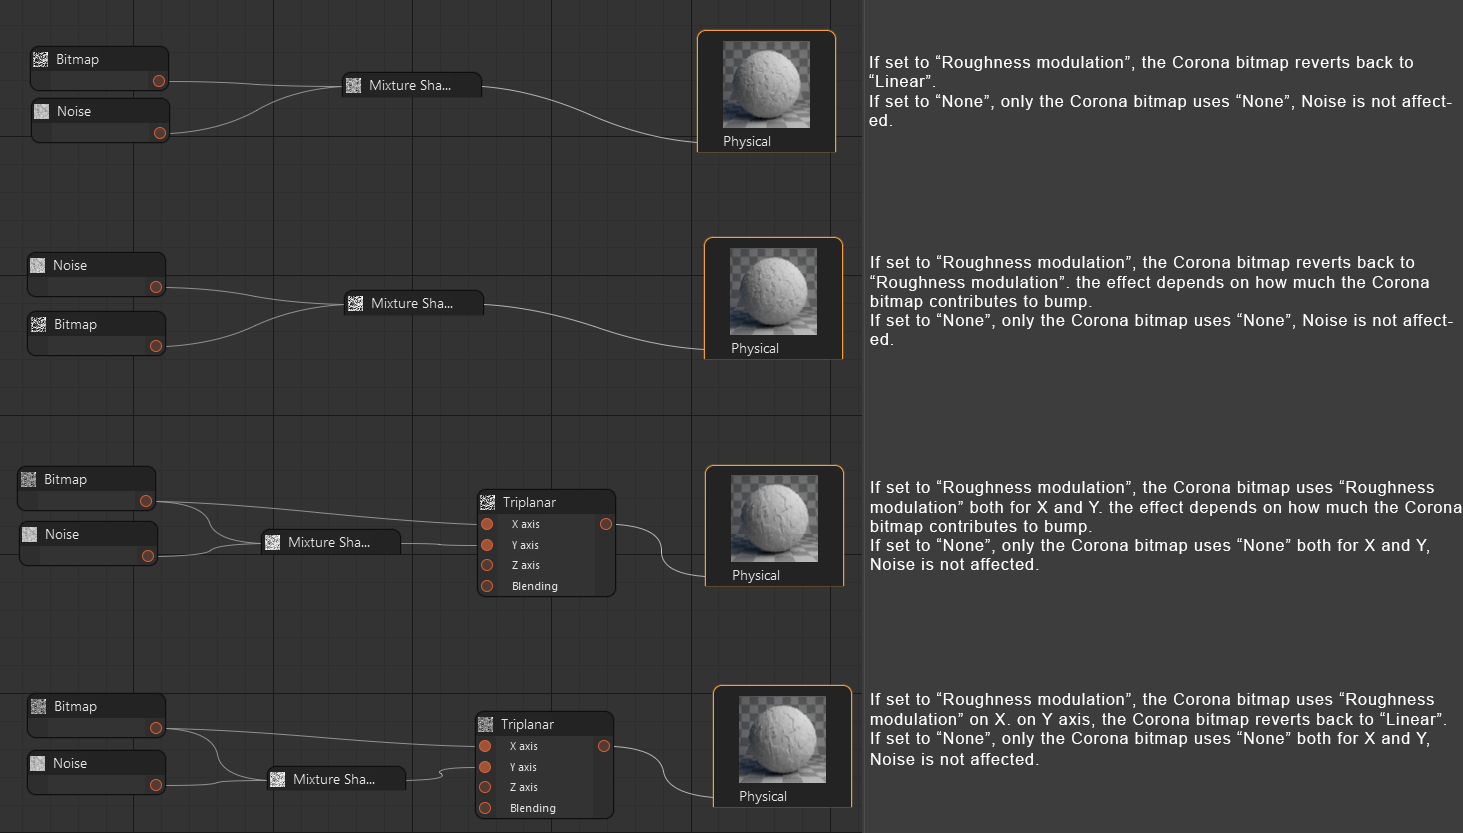The height and width of the screenshot is (833, 1463).
Task: Select the Physical material node beside upper Triplanar
Action: (x=774, y=526)
